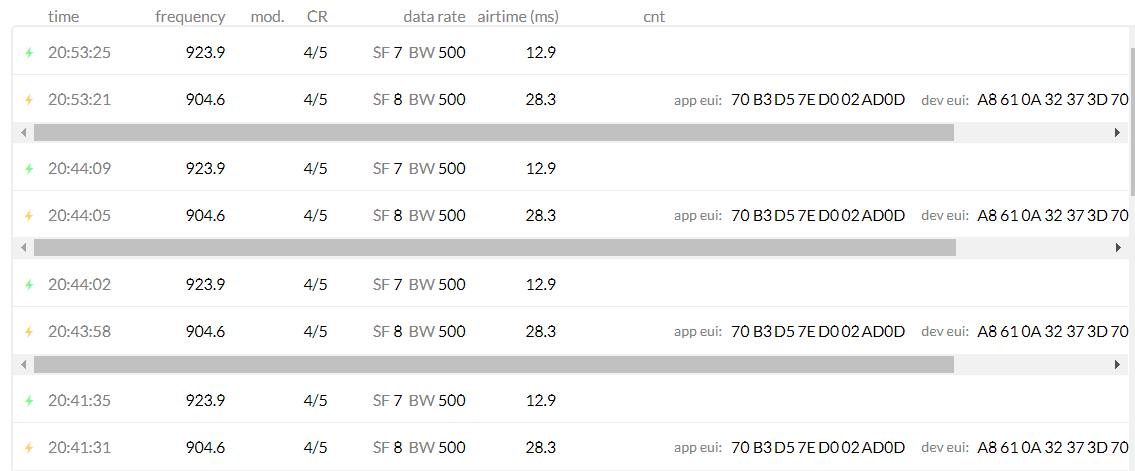Click green bolt icon at 20:44:02
The width and height of the screenshot is (1135, 471).
29,284
